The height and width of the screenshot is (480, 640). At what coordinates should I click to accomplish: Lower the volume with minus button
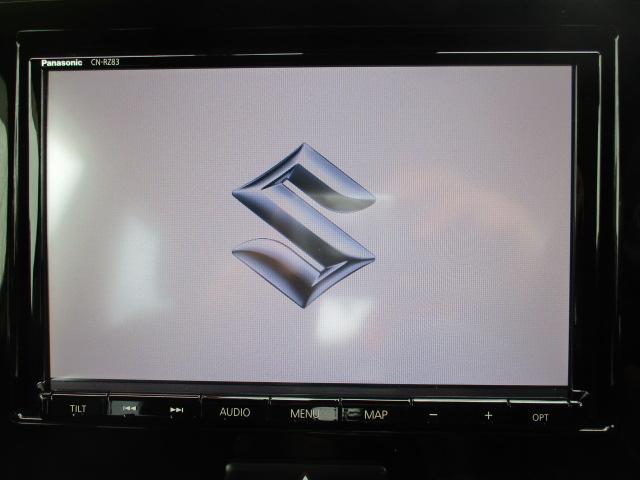coord(433,415)
